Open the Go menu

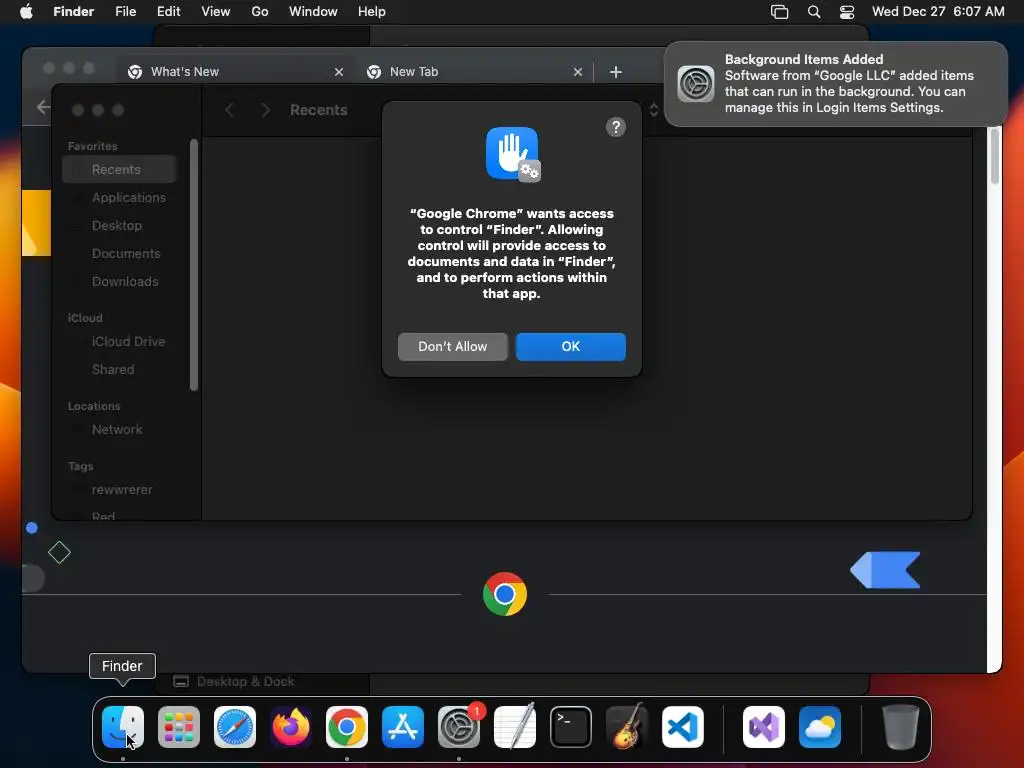[x=260, y=12]
